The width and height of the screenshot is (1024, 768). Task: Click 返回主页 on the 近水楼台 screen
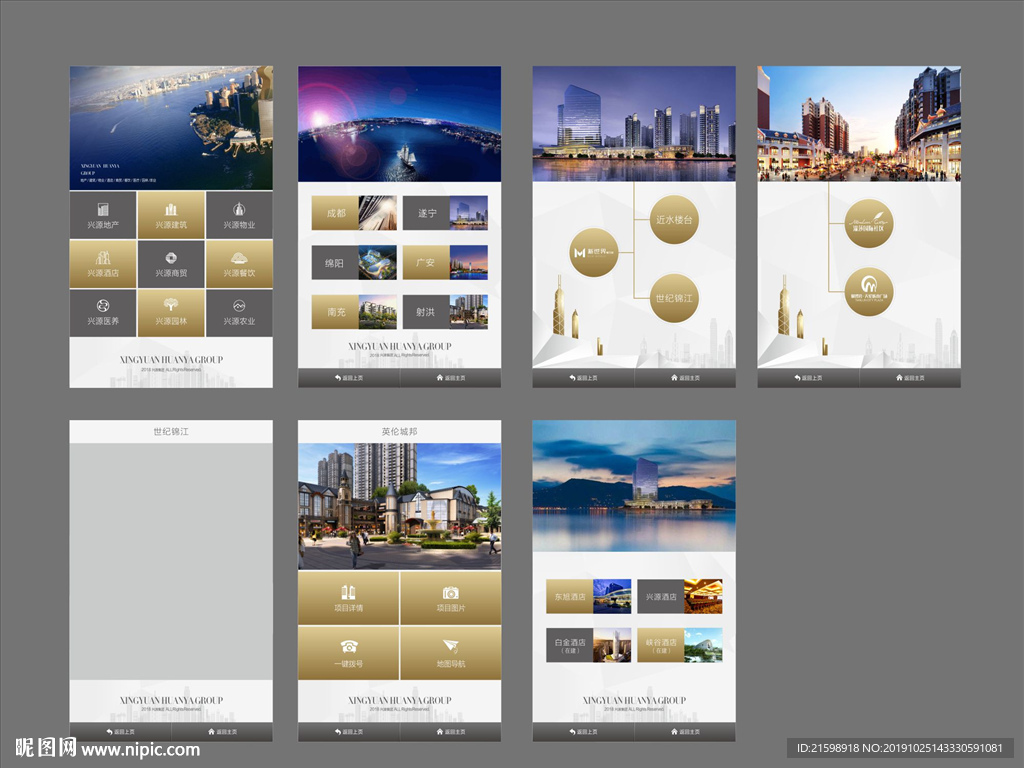click(x=685, y=378)
